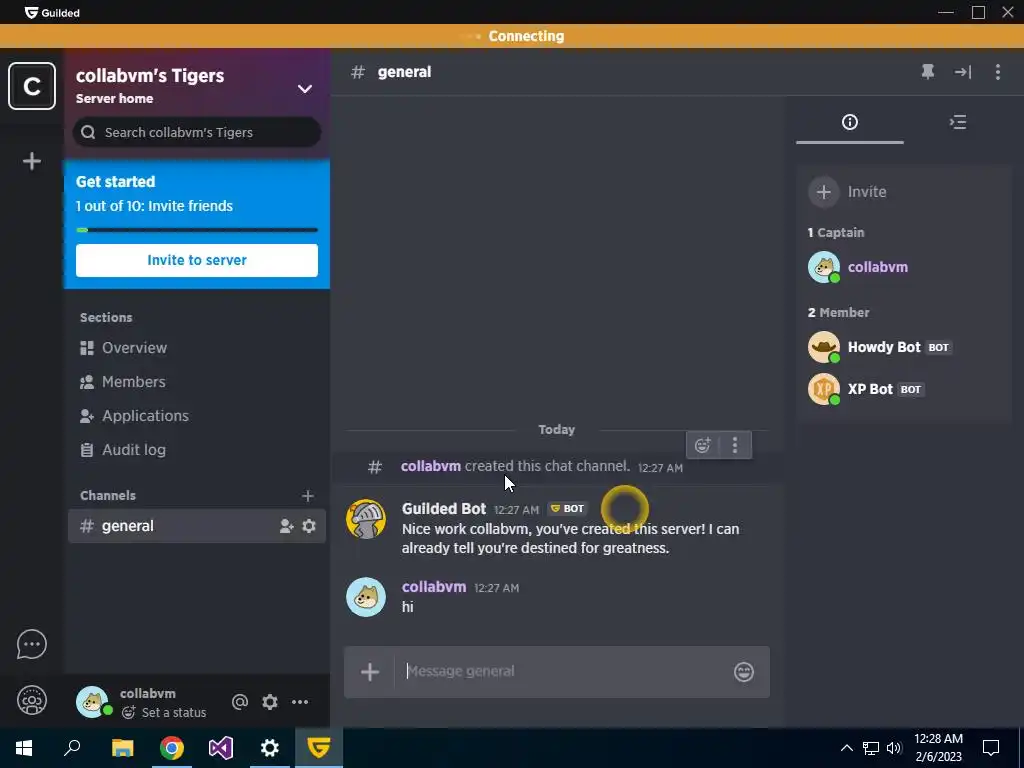Switch to threads list tab in sidebar
This screenshot has width=1024, height=768.
tap(958, 122)
